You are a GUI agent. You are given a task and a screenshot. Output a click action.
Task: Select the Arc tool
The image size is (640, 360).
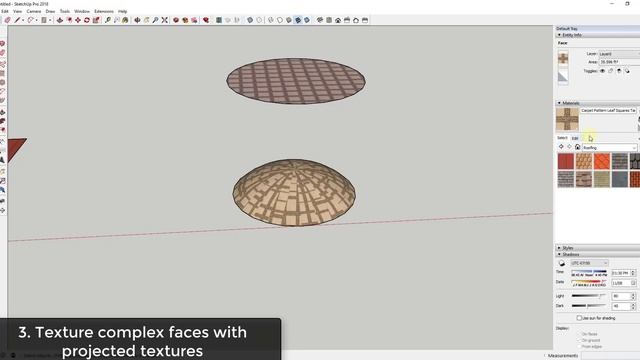coord(31,20)
